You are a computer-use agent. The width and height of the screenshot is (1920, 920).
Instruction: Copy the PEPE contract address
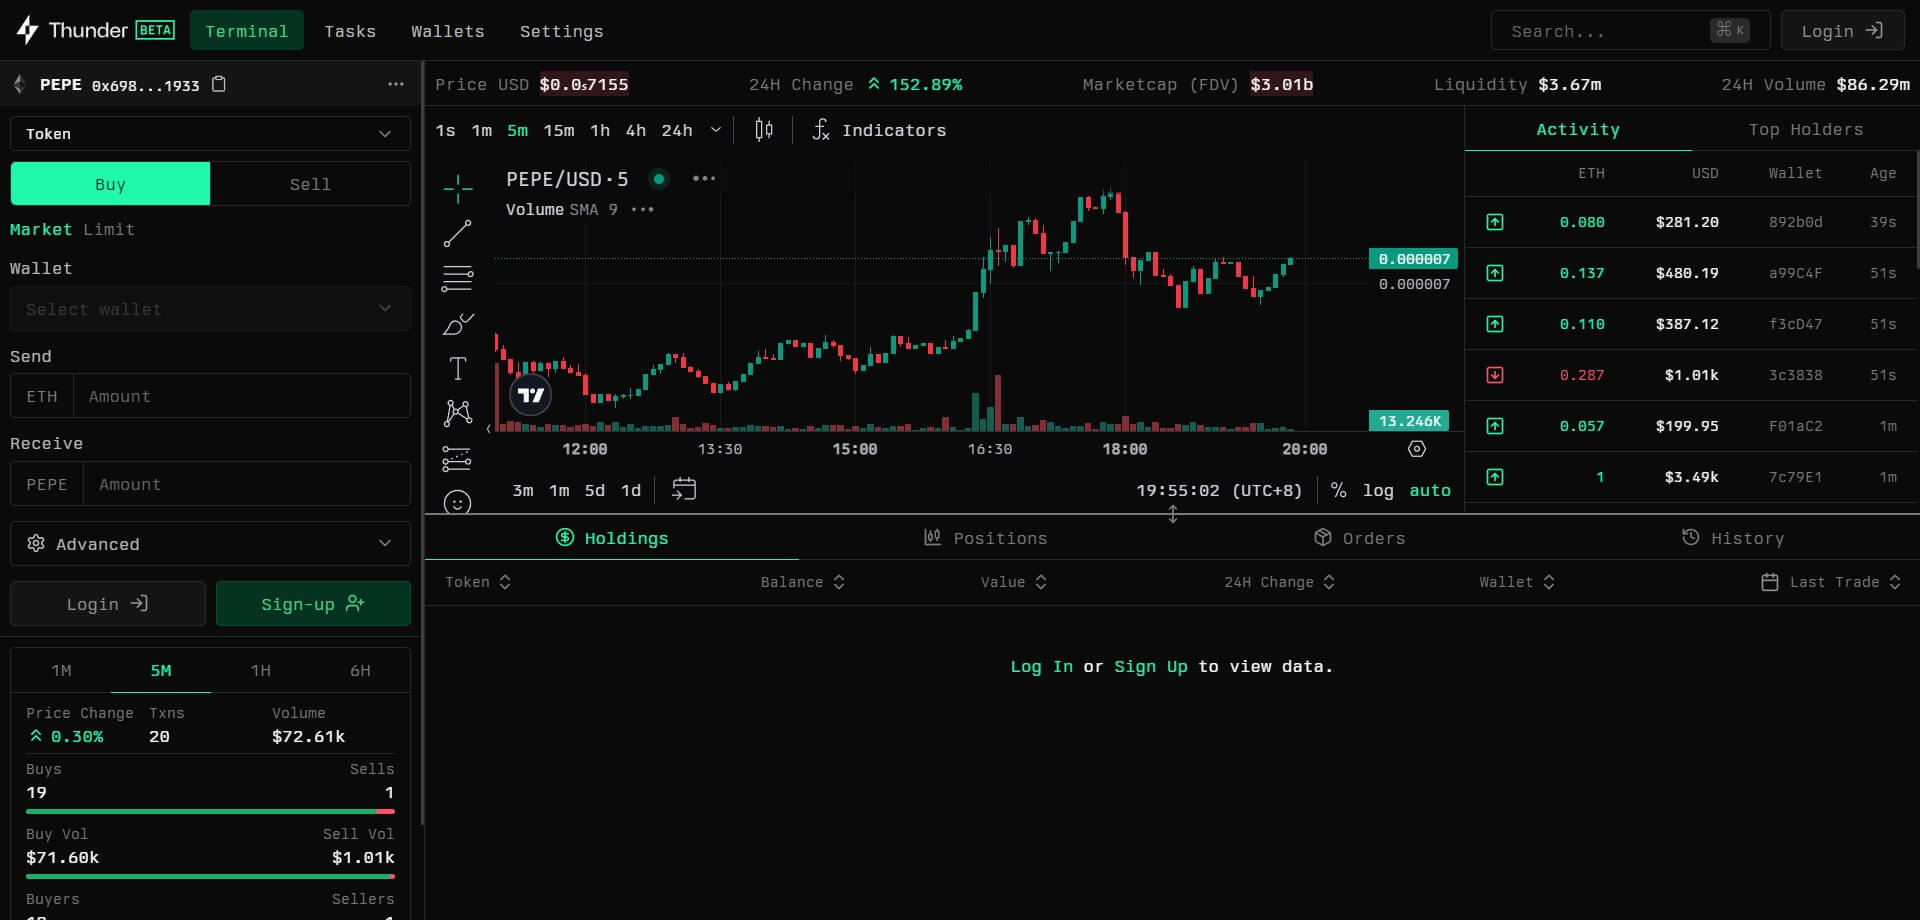pyautogui.click(x=219, y=85)
